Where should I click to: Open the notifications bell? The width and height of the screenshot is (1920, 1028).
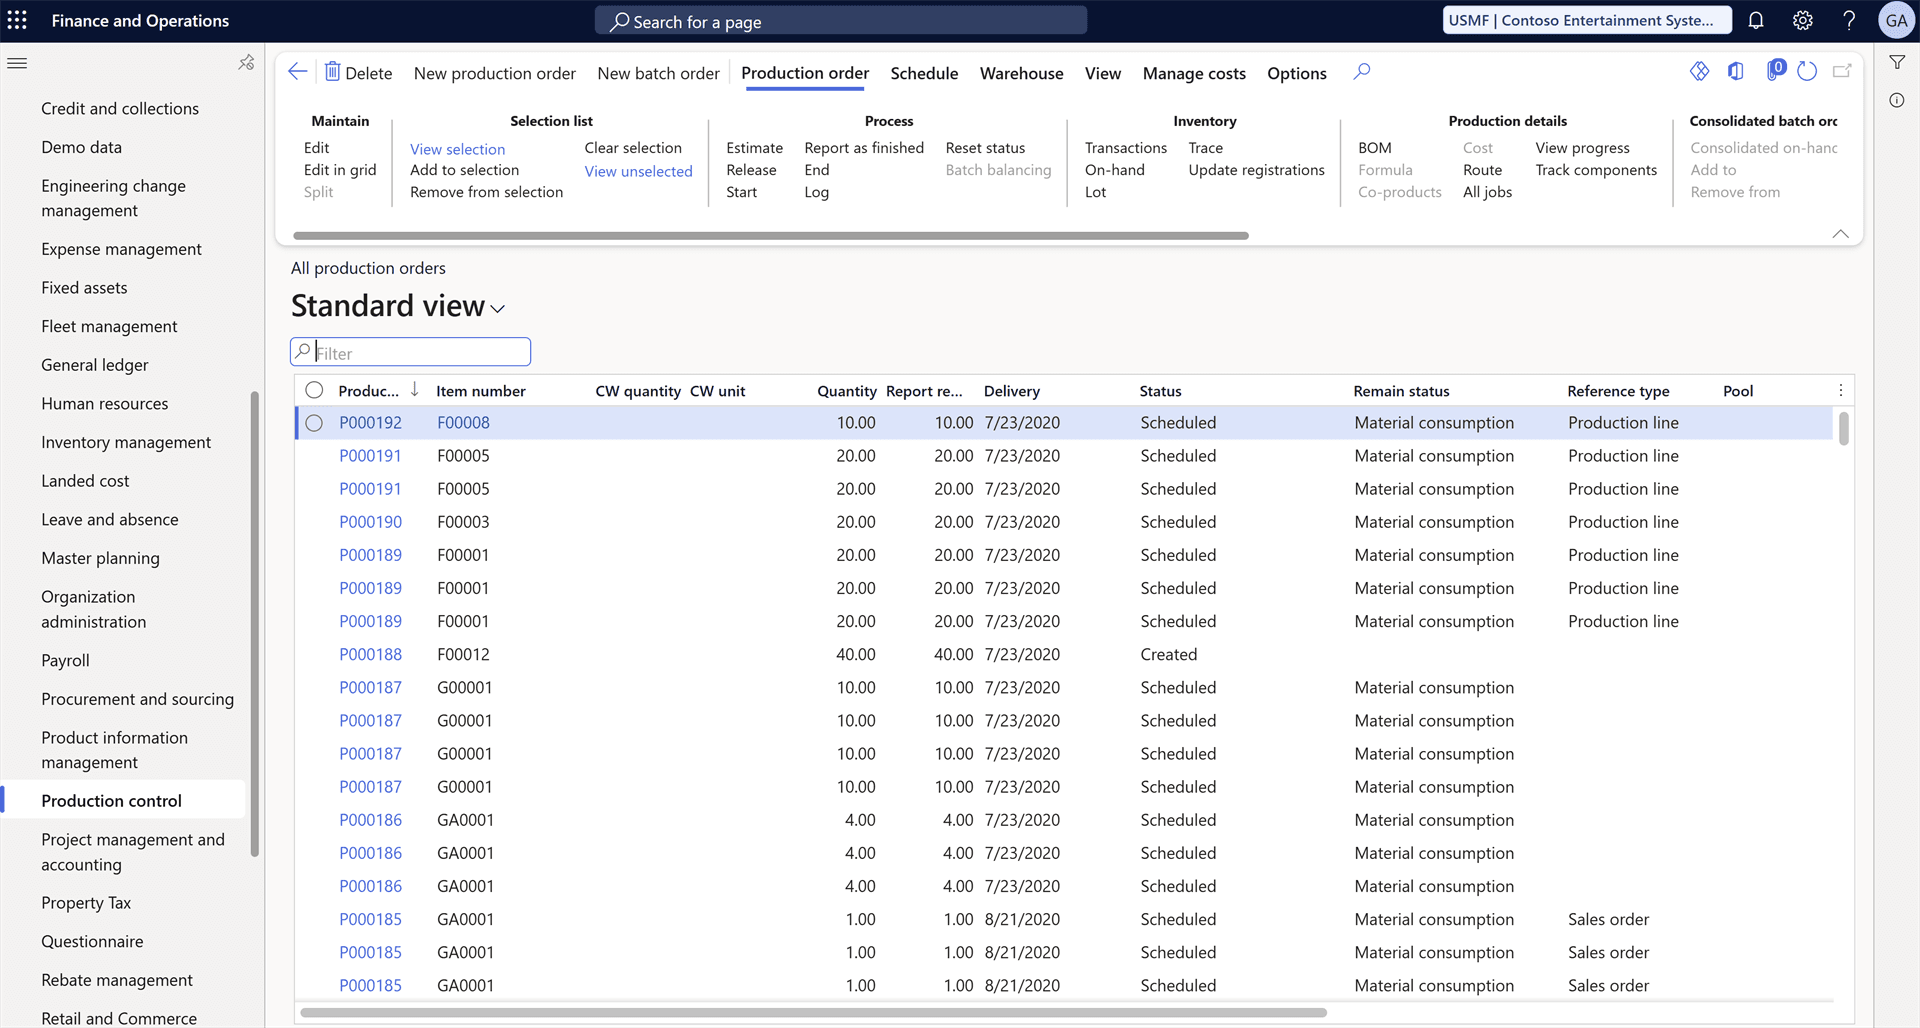[1756, 20]
